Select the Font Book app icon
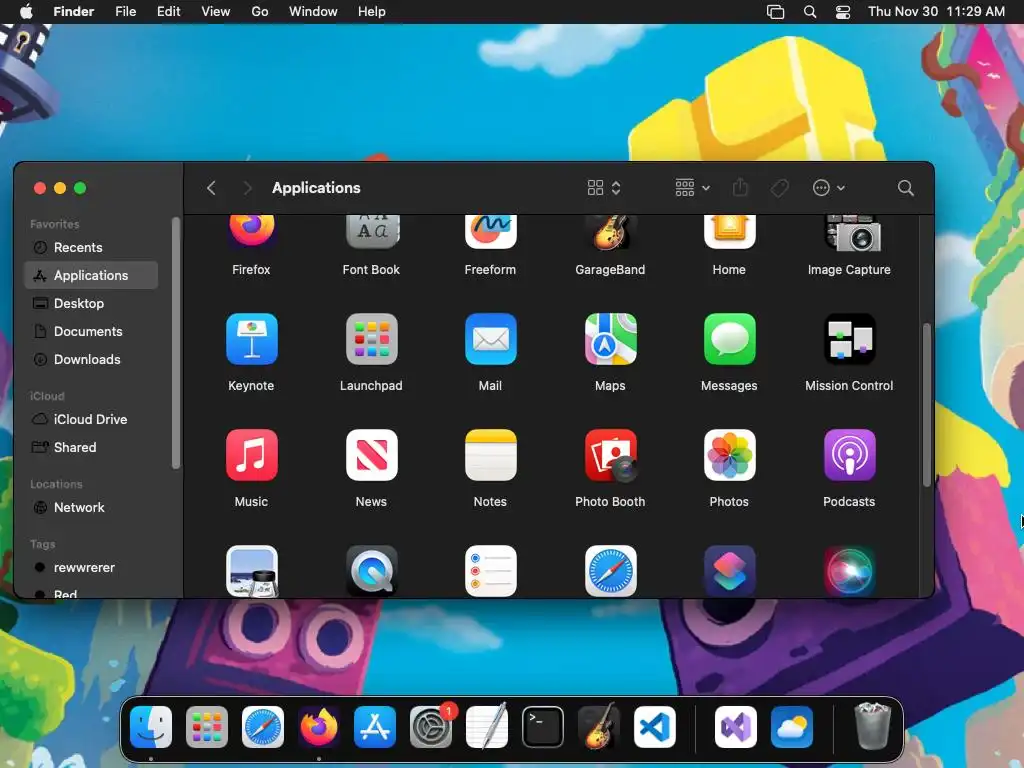The width and height of the screenshot is (1024, 768). pos(371,231)
